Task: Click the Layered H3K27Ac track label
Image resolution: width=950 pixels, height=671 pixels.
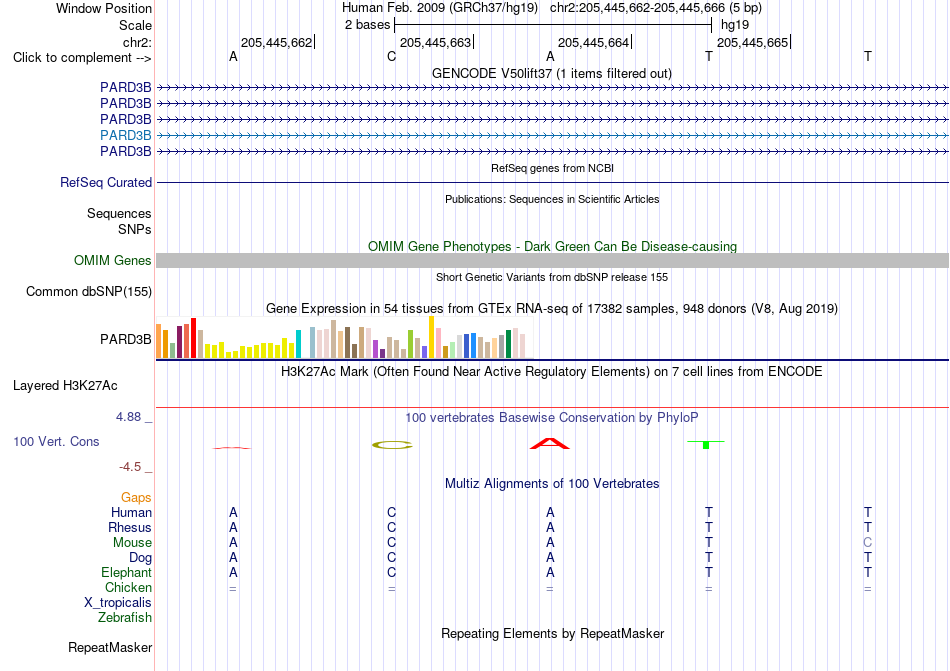Action: pos(65,386)
